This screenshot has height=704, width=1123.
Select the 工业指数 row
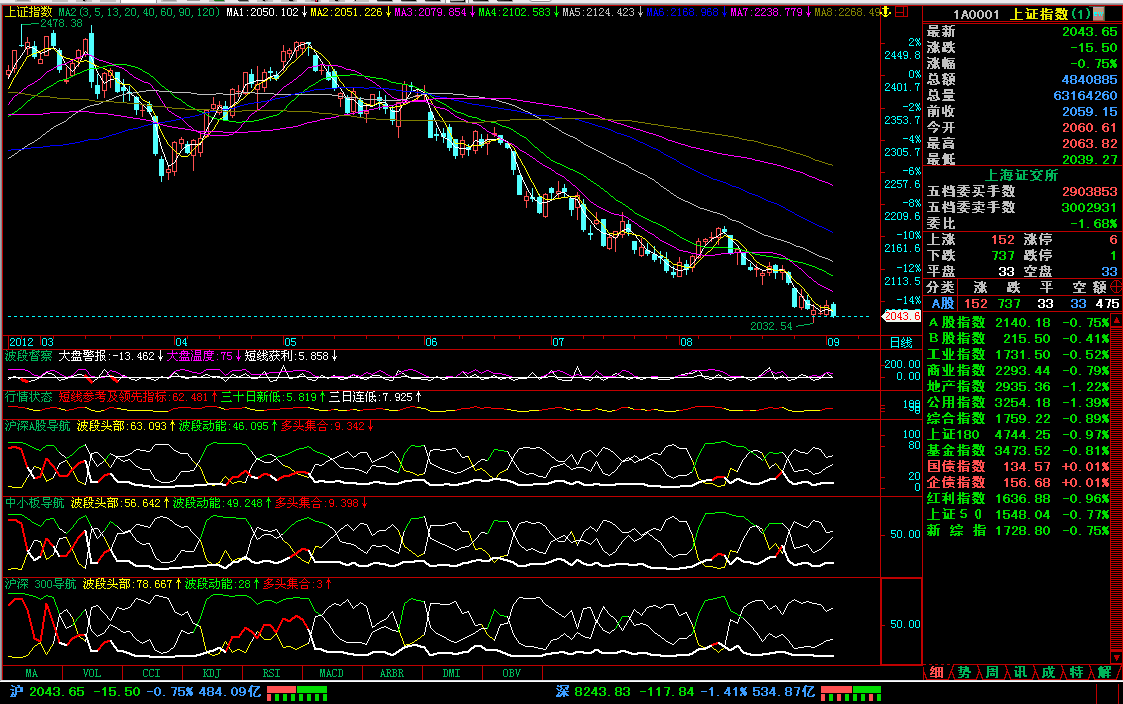1018,355
